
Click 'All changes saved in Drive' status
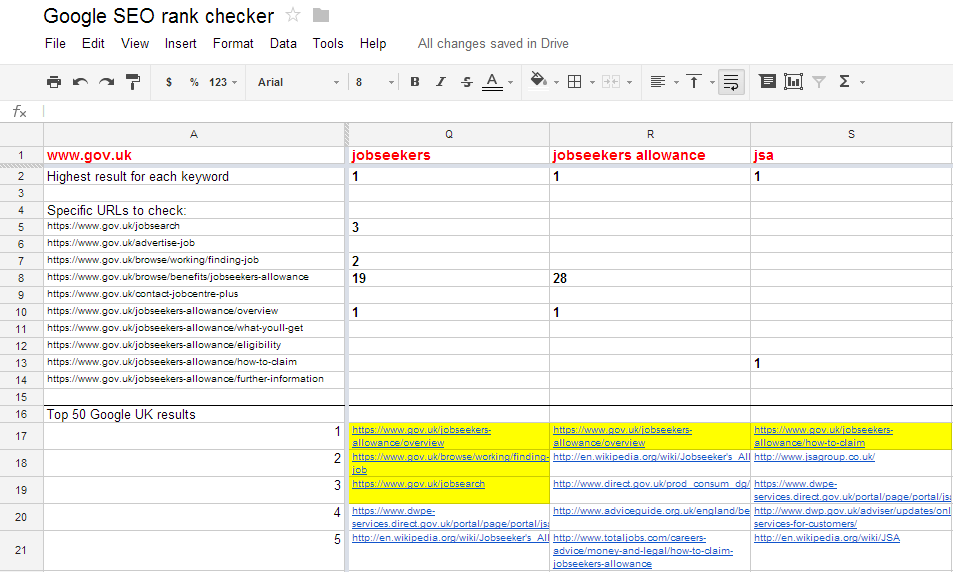493,44
